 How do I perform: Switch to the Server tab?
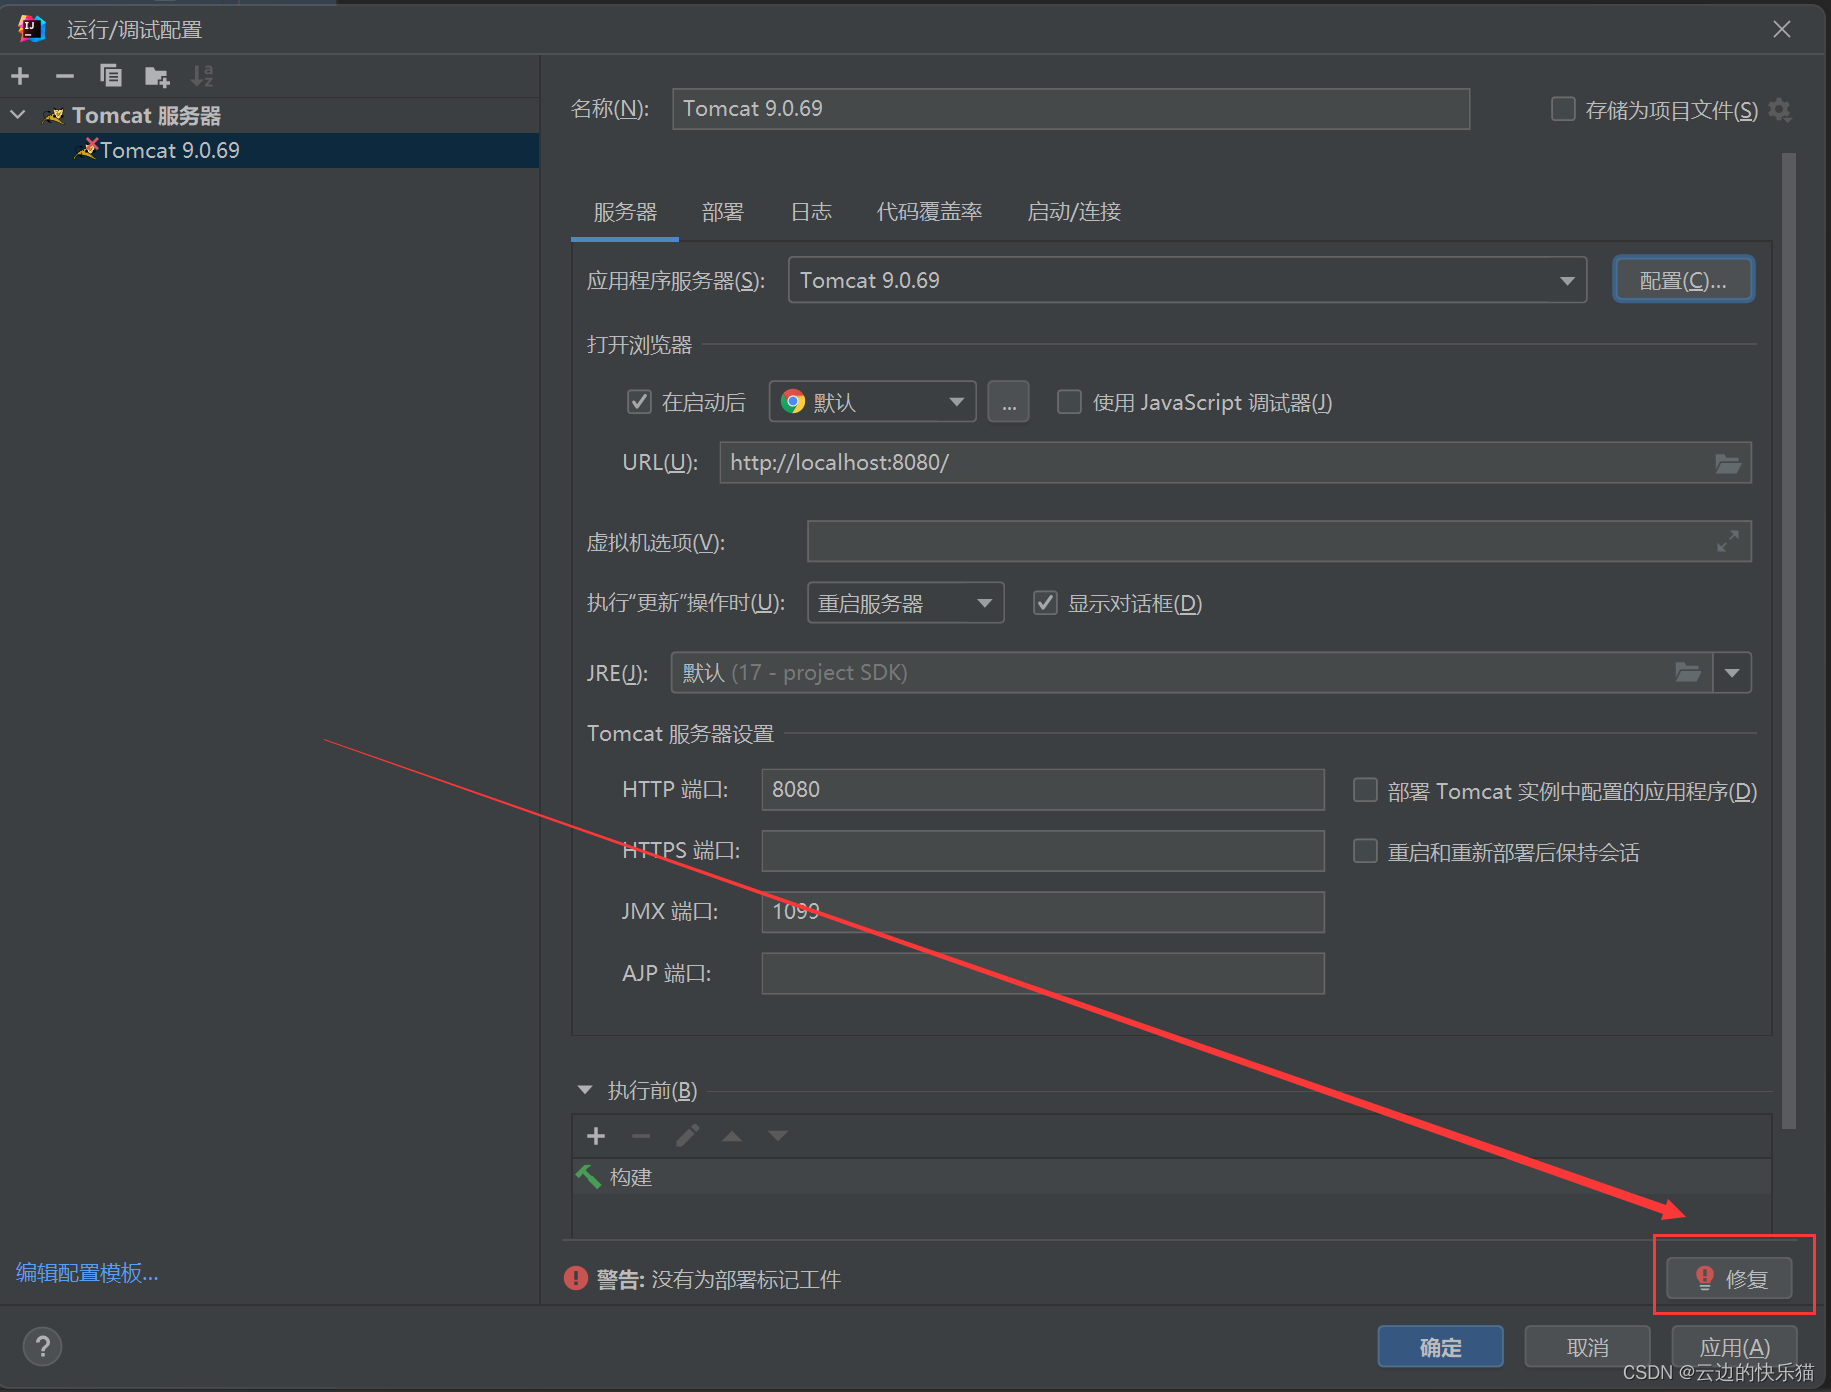click(625, 212)
